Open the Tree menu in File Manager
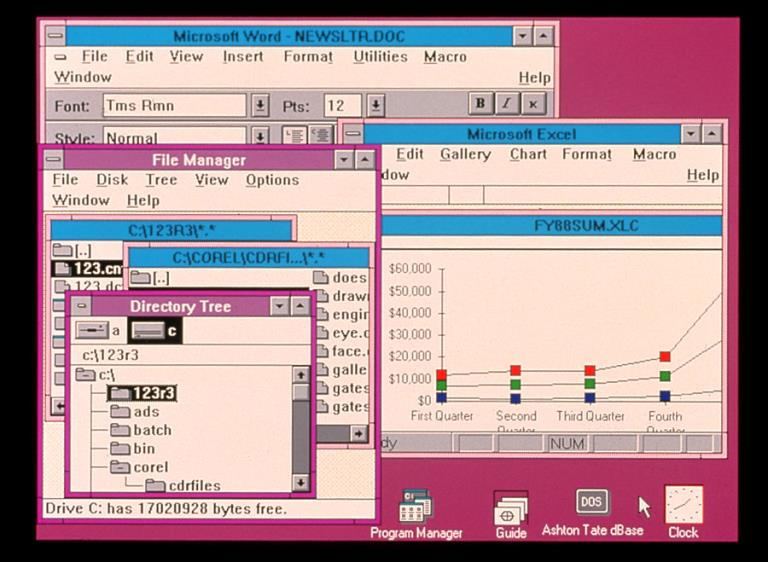Image resolution: width=768 pixels, height=562 pixels. click(x=161, y=180)
